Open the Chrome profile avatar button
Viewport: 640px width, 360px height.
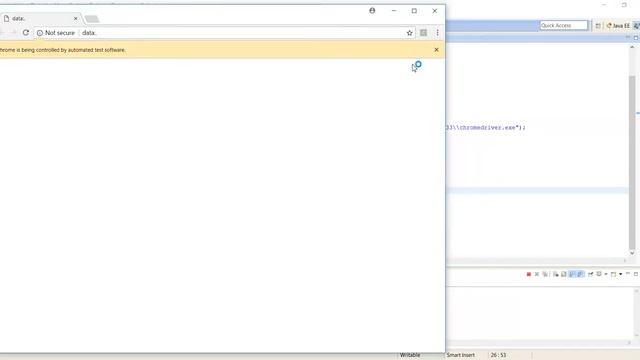point(372,11)
